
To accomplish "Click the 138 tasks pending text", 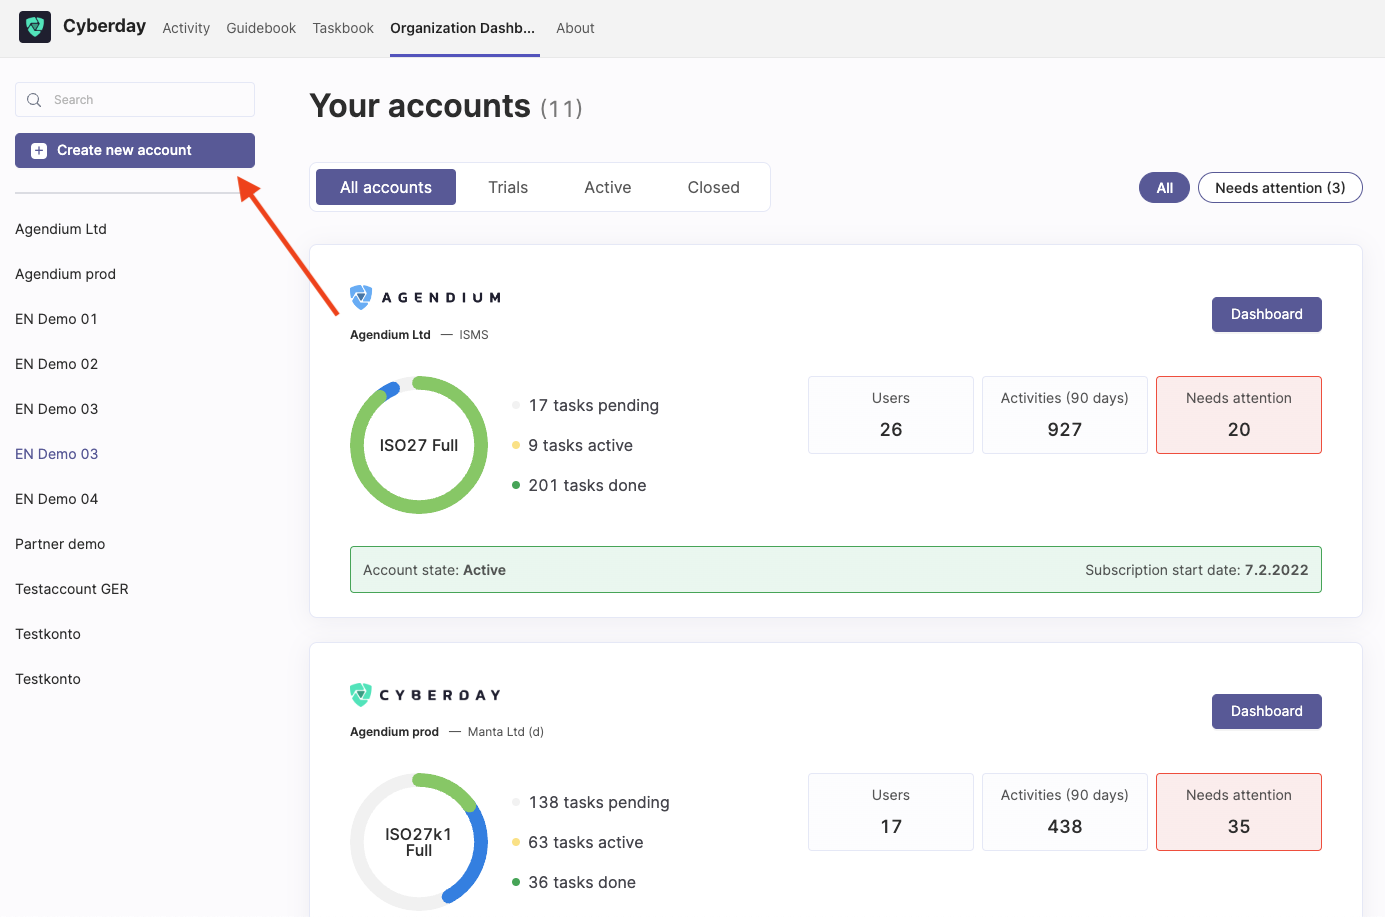I will [x=599, y=802].
